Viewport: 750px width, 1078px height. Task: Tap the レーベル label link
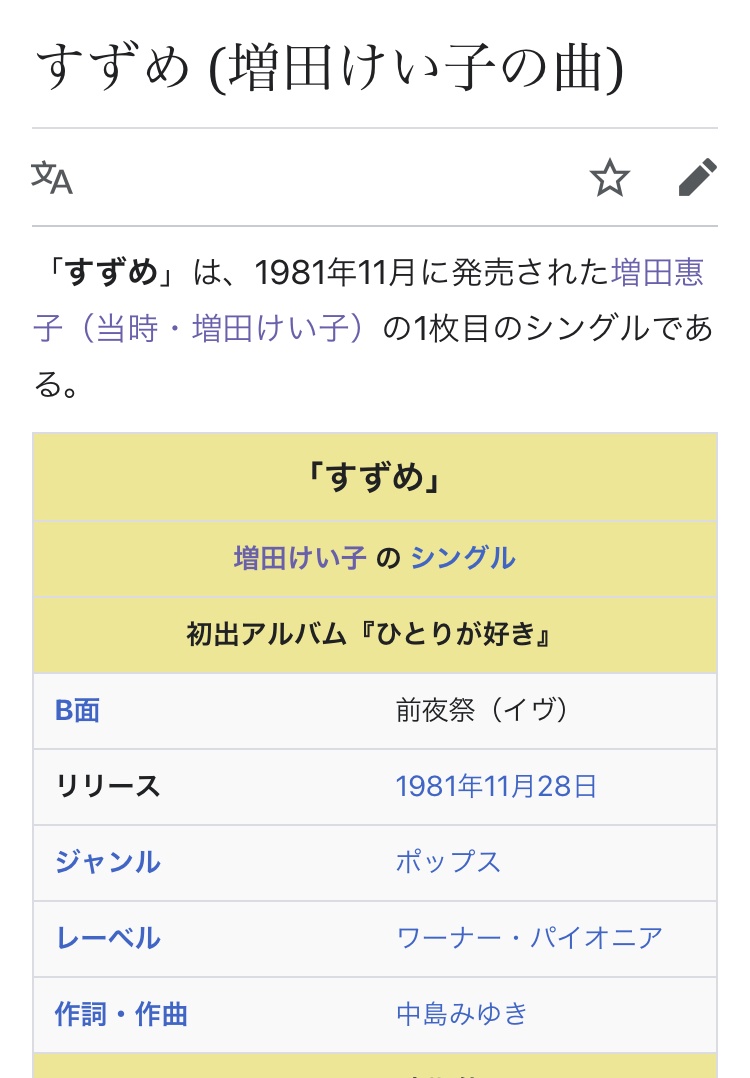tap(107, 938)
